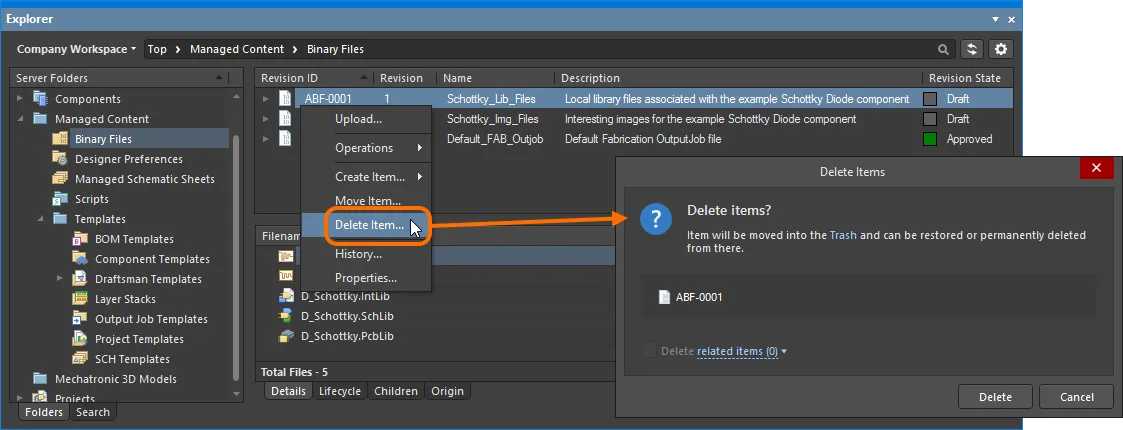
Task: Click the green Approved state swatch
Action: point(930,139)
